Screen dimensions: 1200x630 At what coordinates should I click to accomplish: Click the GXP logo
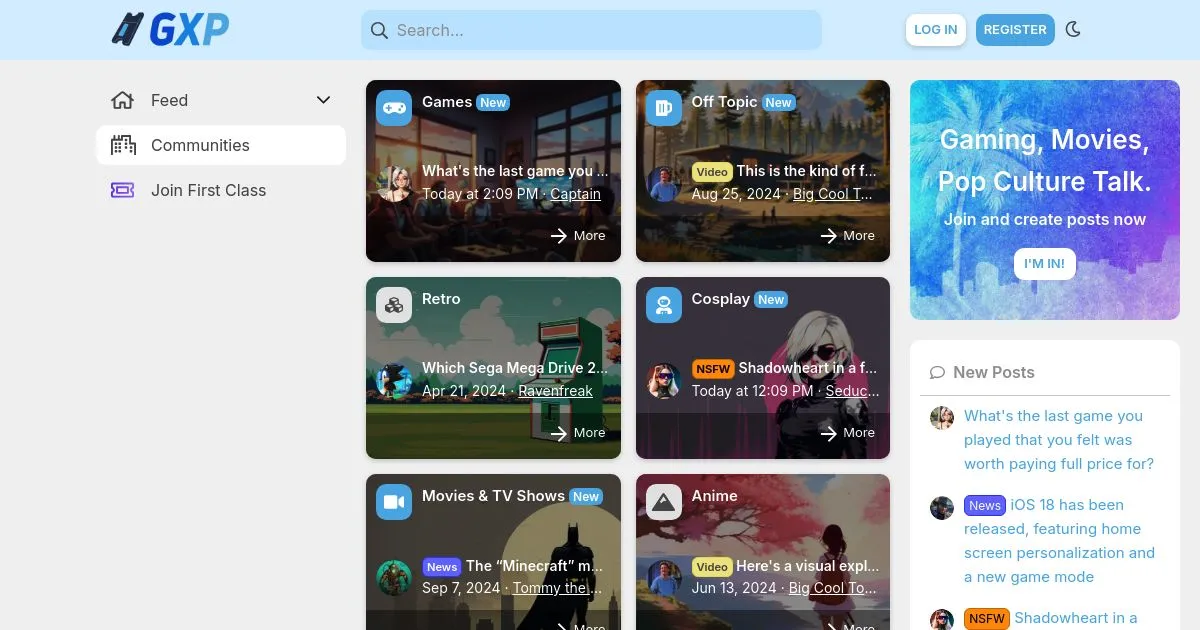click(170, 30)
